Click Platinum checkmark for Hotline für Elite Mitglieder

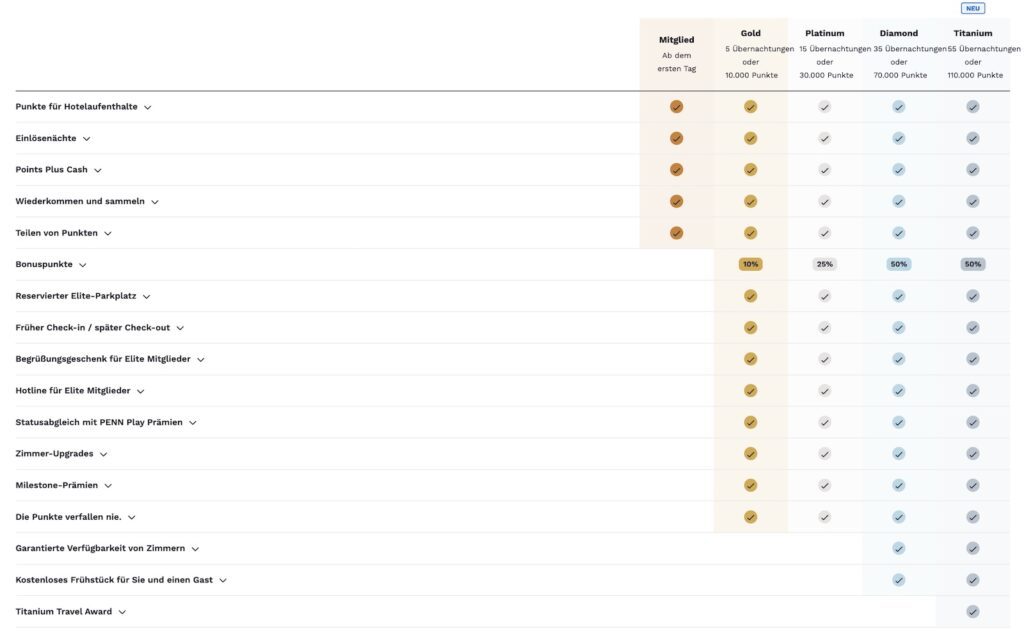pyautogui.click(x=824, y=391)
